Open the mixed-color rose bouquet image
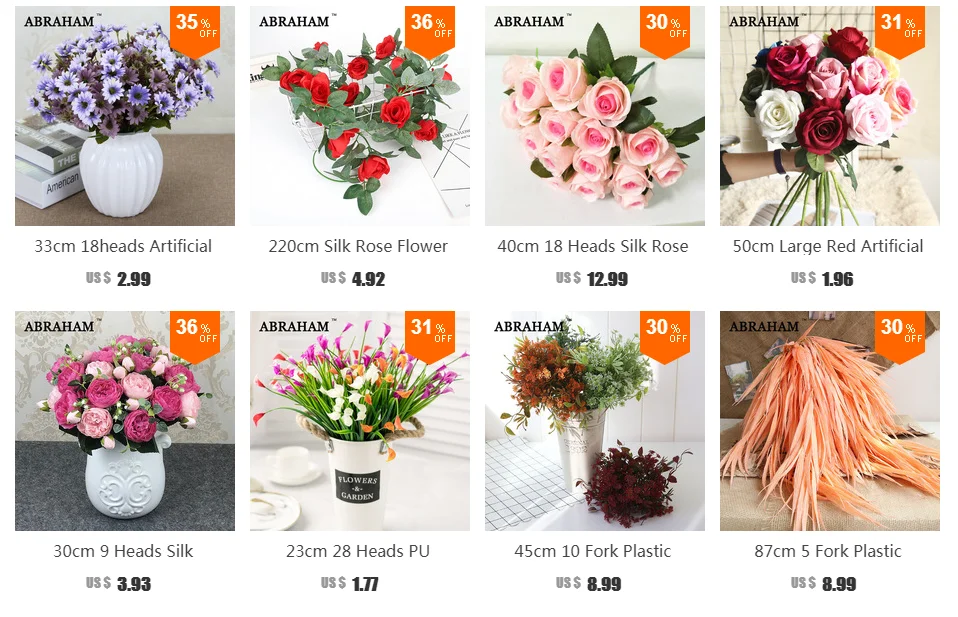 (830, 116)
